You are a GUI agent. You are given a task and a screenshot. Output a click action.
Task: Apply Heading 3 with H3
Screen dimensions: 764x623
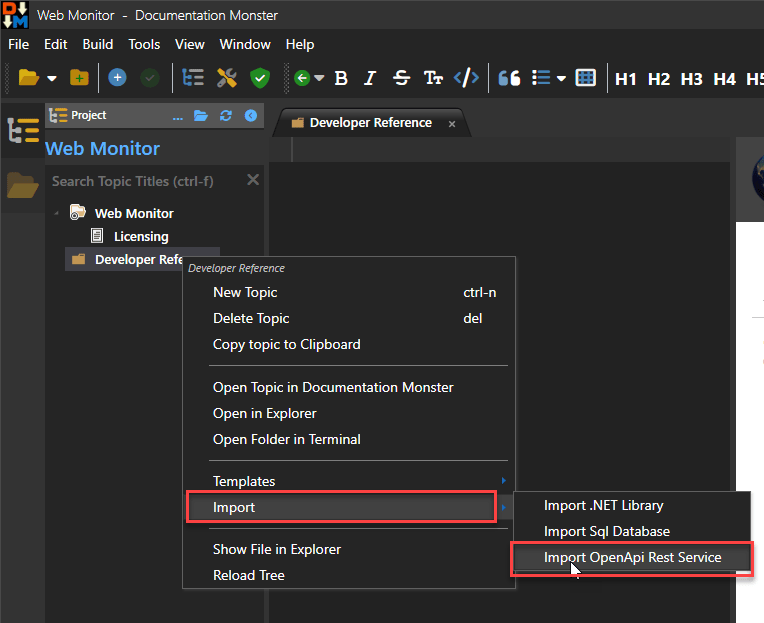(x=691, y=79)
